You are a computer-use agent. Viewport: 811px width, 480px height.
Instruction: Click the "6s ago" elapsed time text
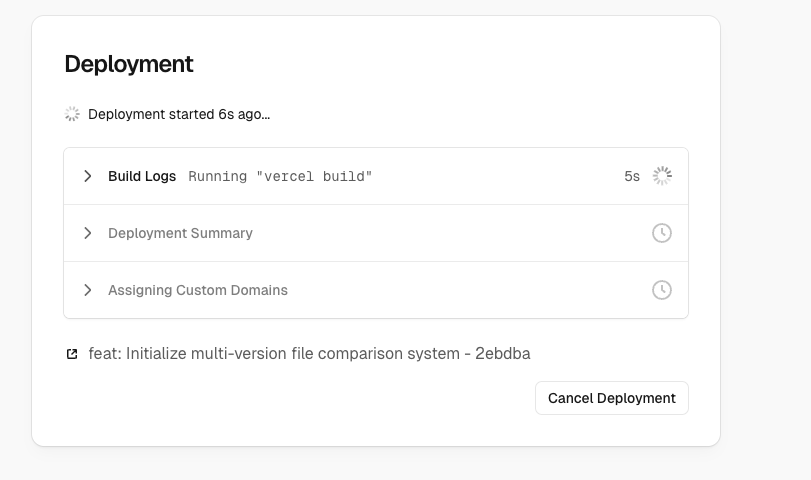(x=243, y=114)
